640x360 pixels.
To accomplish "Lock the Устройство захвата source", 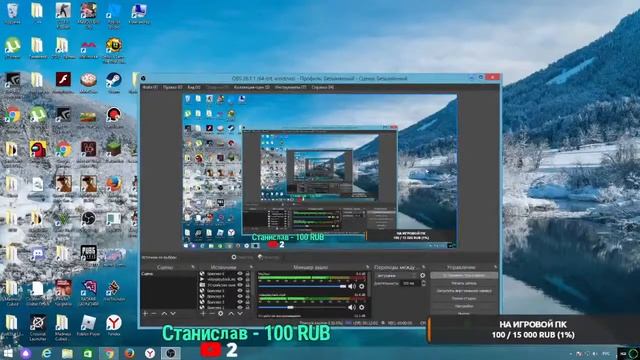I will 247,285.
